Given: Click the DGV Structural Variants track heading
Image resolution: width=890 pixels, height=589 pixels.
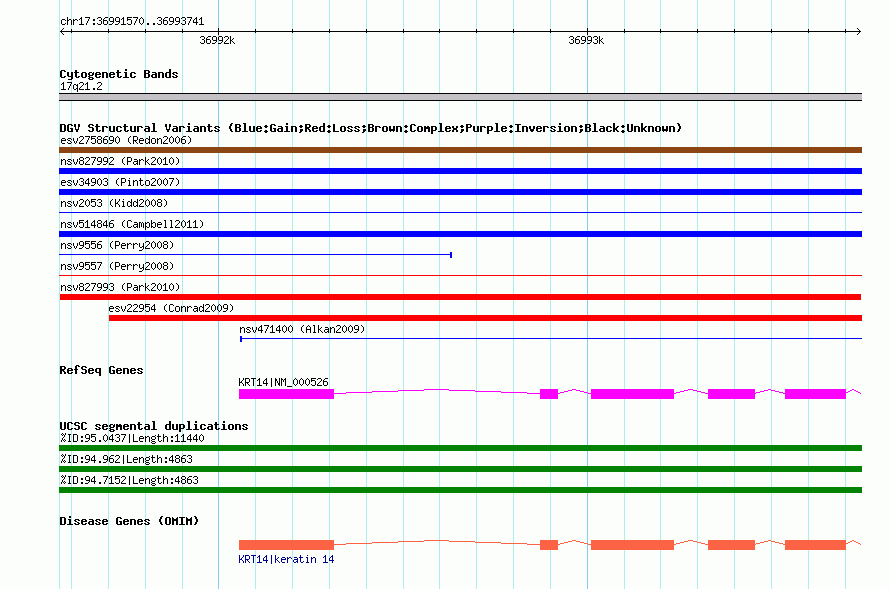Looking at the screenshot, I should tap(370, 128).
